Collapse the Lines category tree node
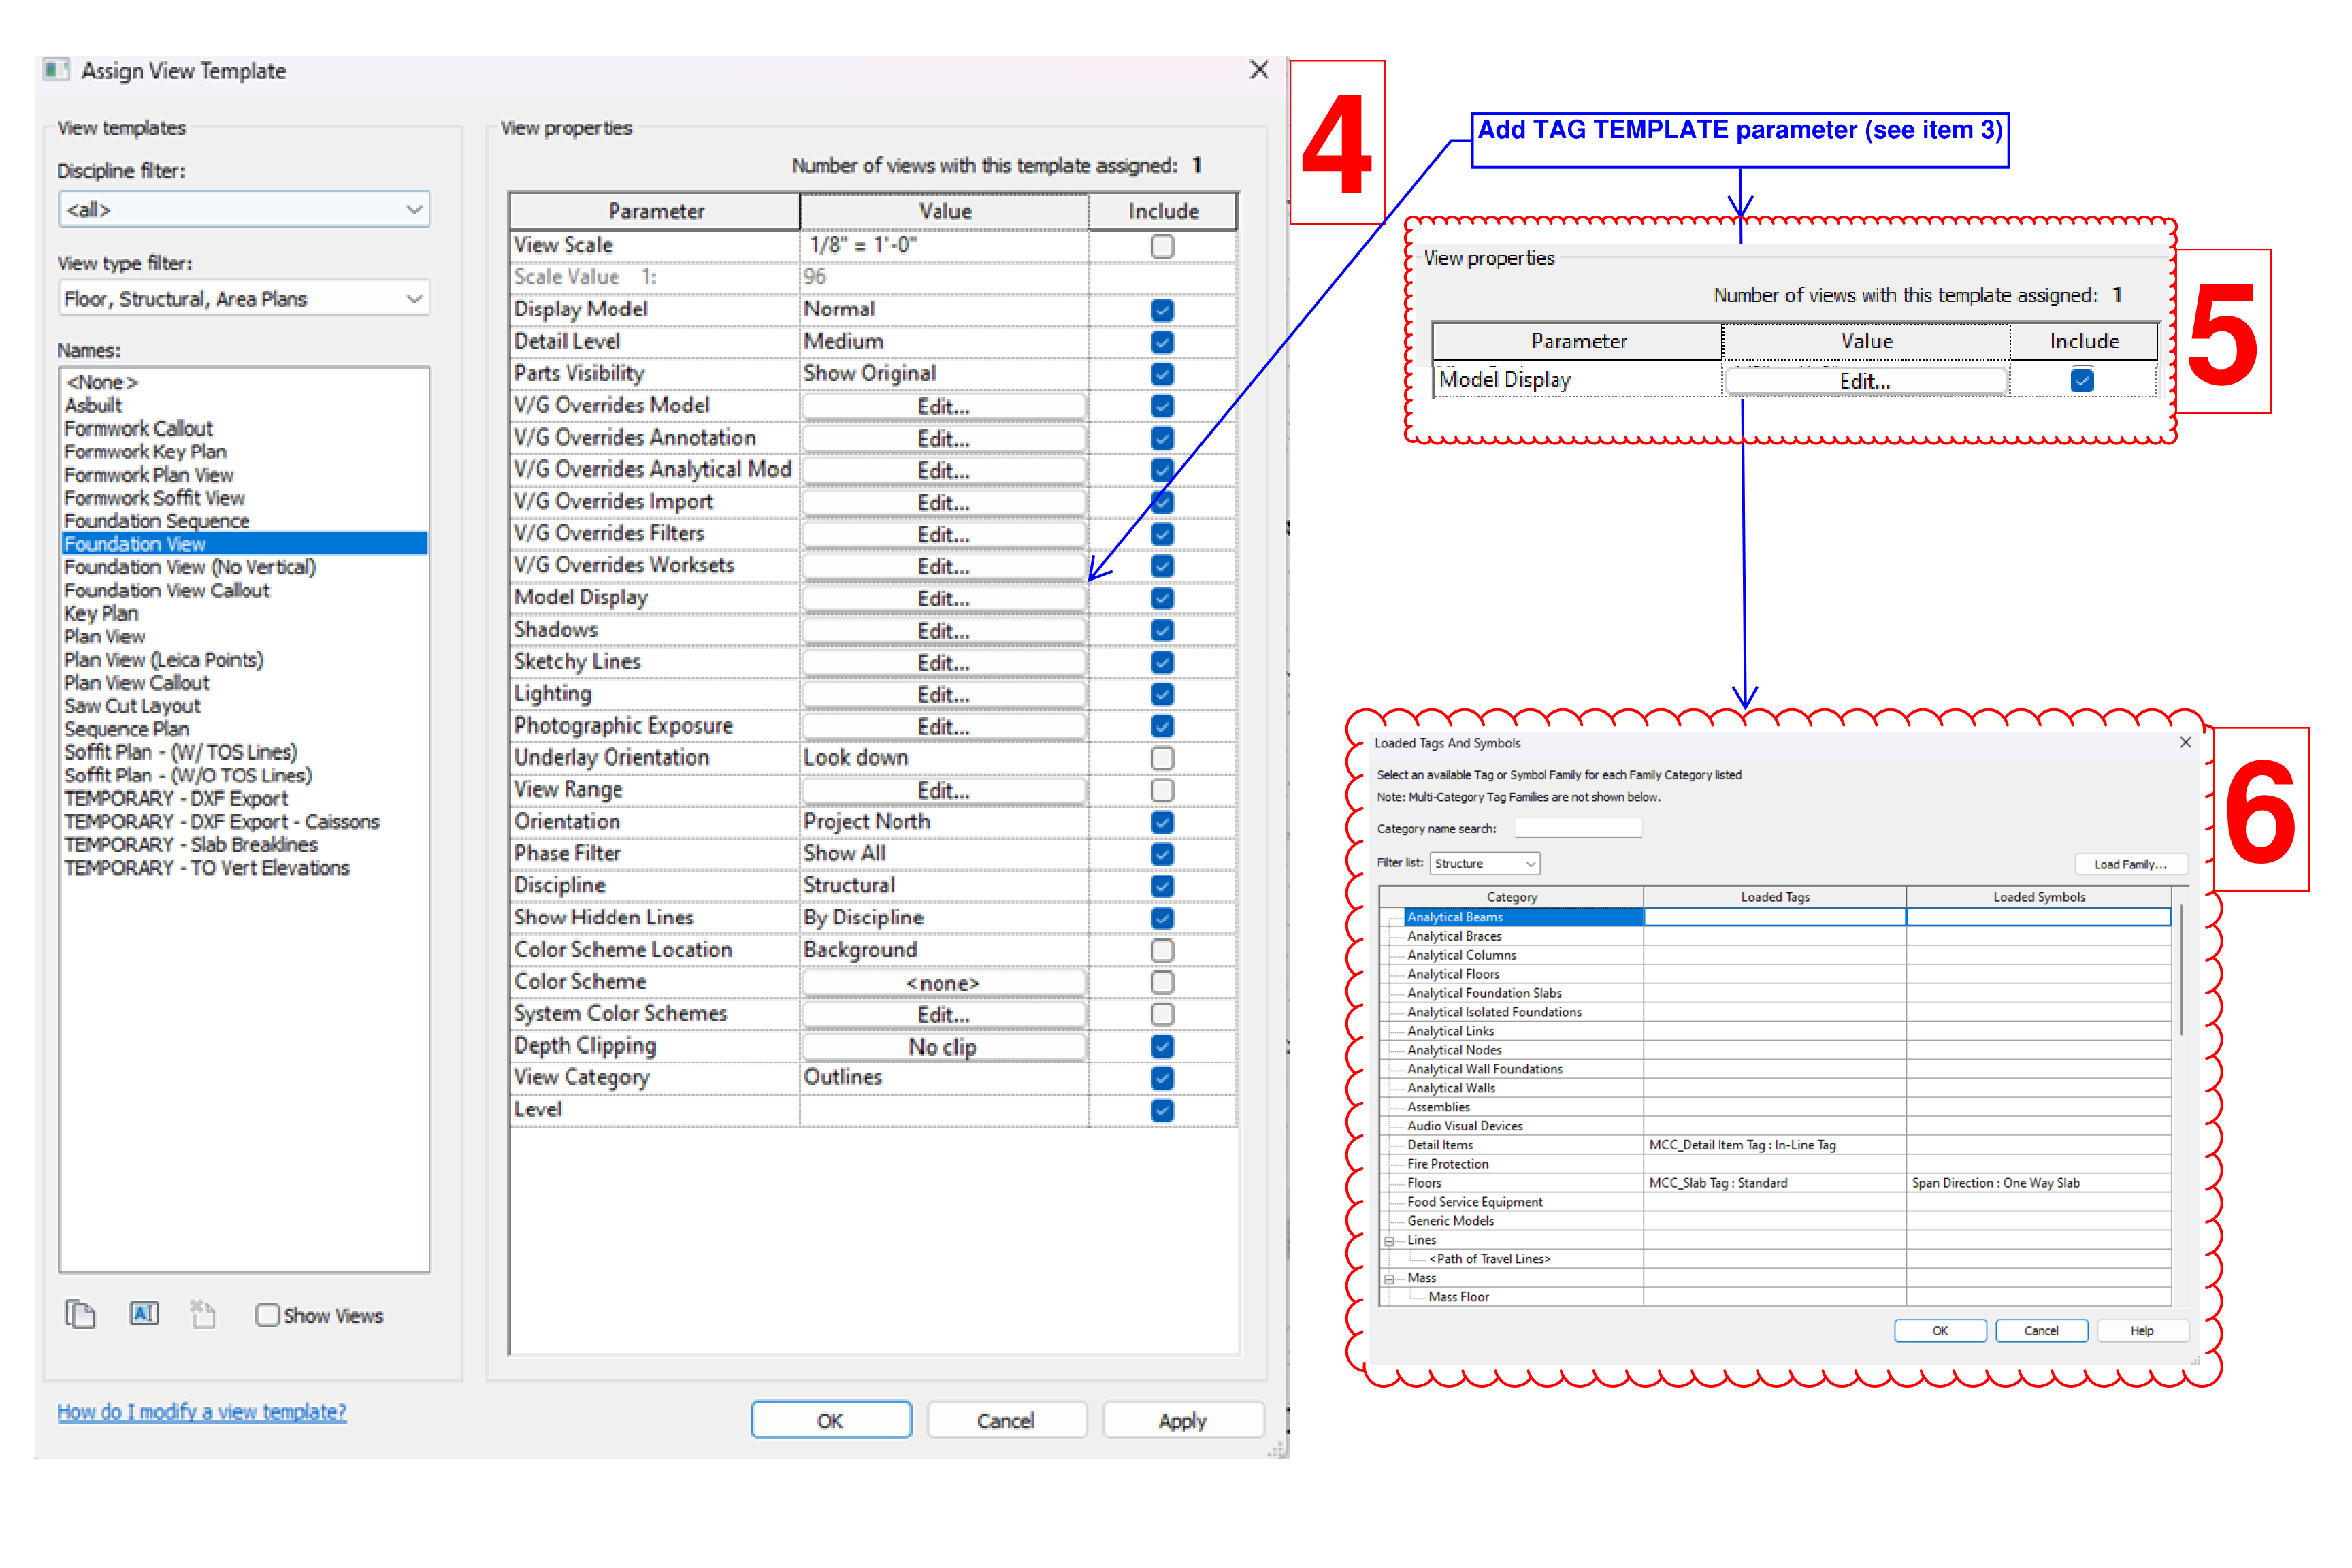Screen dimensions: 2352x1568 (x=1389, y=1241)
